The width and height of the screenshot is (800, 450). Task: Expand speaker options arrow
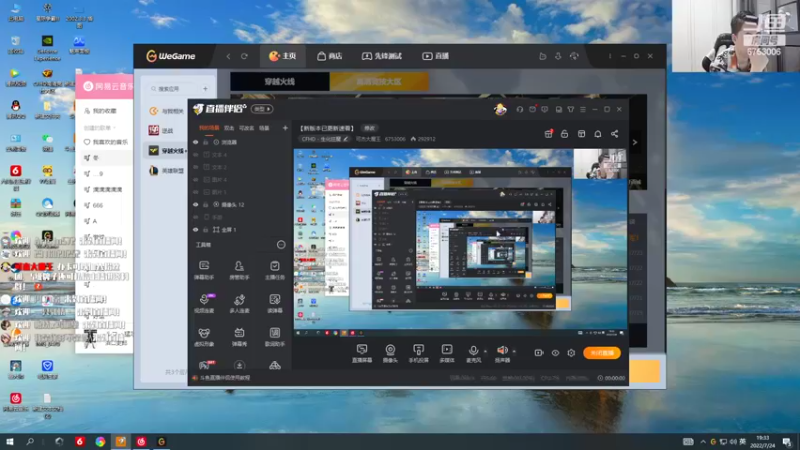click(514, 351)
